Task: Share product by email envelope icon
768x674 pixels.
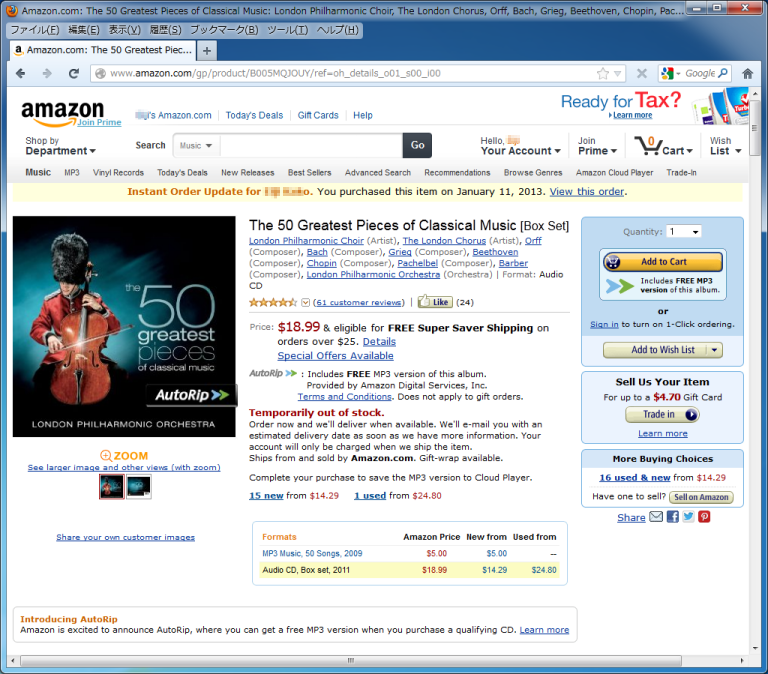Action: click(656, 517)
